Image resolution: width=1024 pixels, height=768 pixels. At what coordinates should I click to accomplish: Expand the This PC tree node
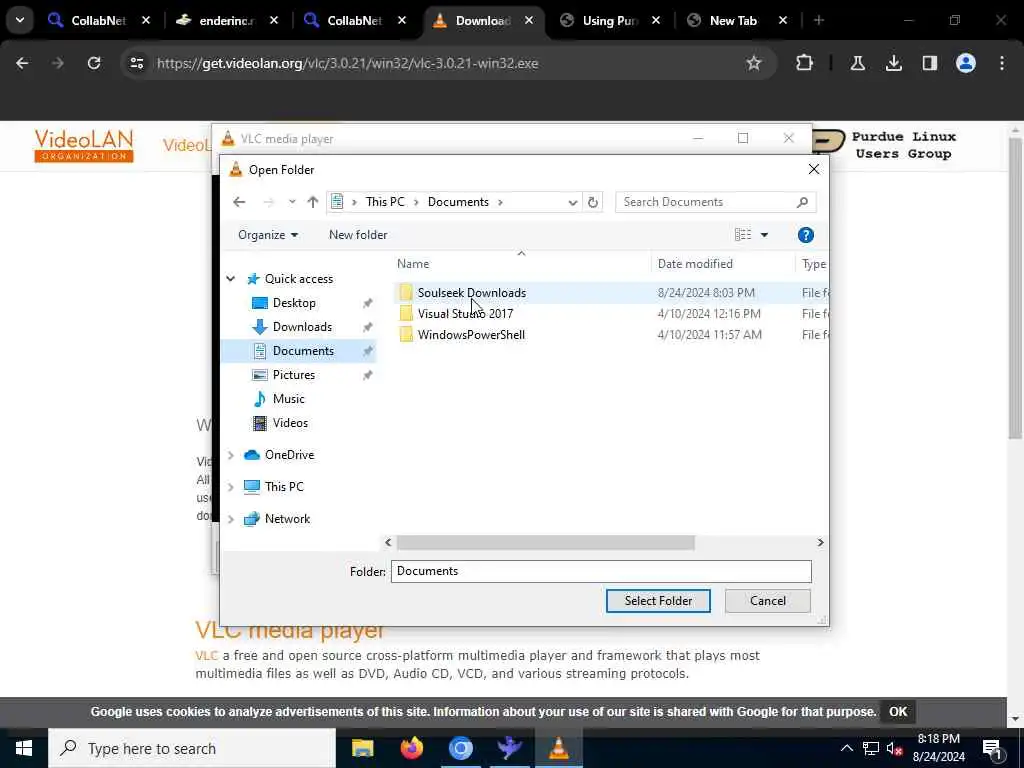click(x=231, y=487)
